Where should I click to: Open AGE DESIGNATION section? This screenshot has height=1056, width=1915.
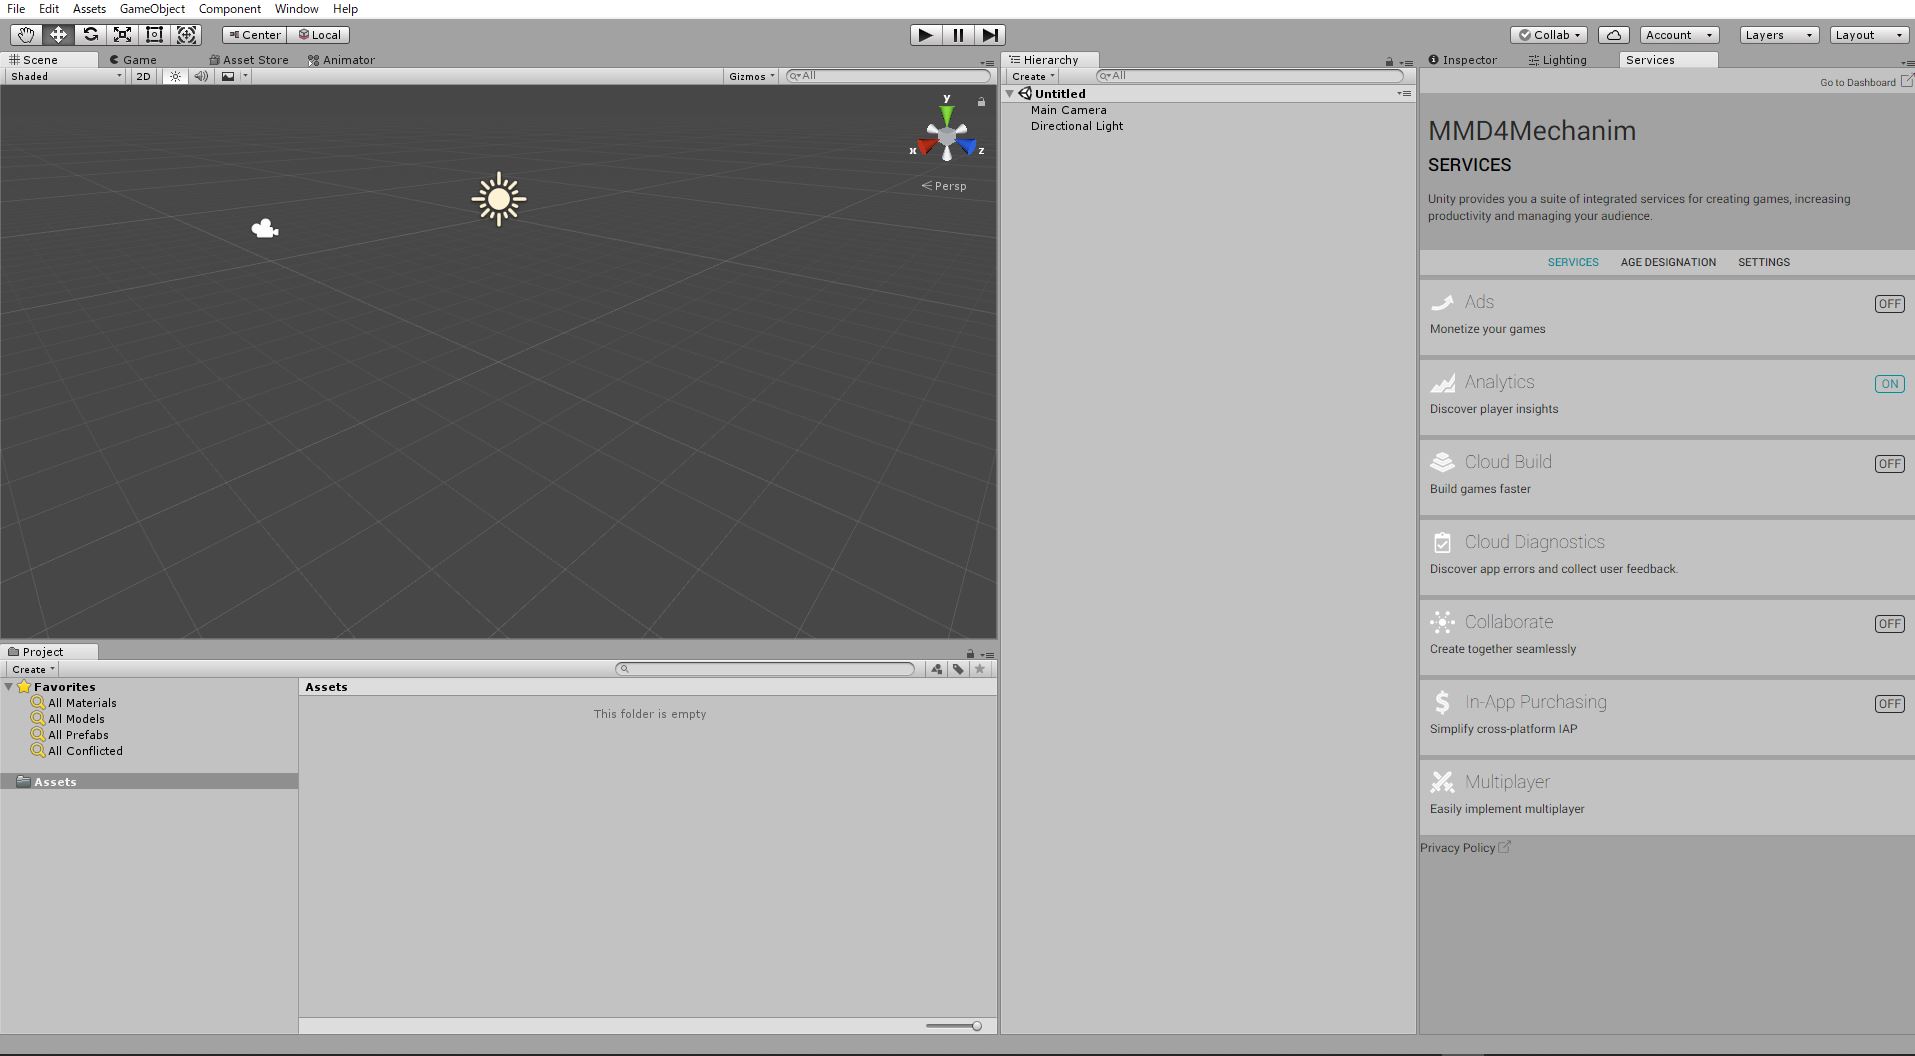(x=1668, y=262)
